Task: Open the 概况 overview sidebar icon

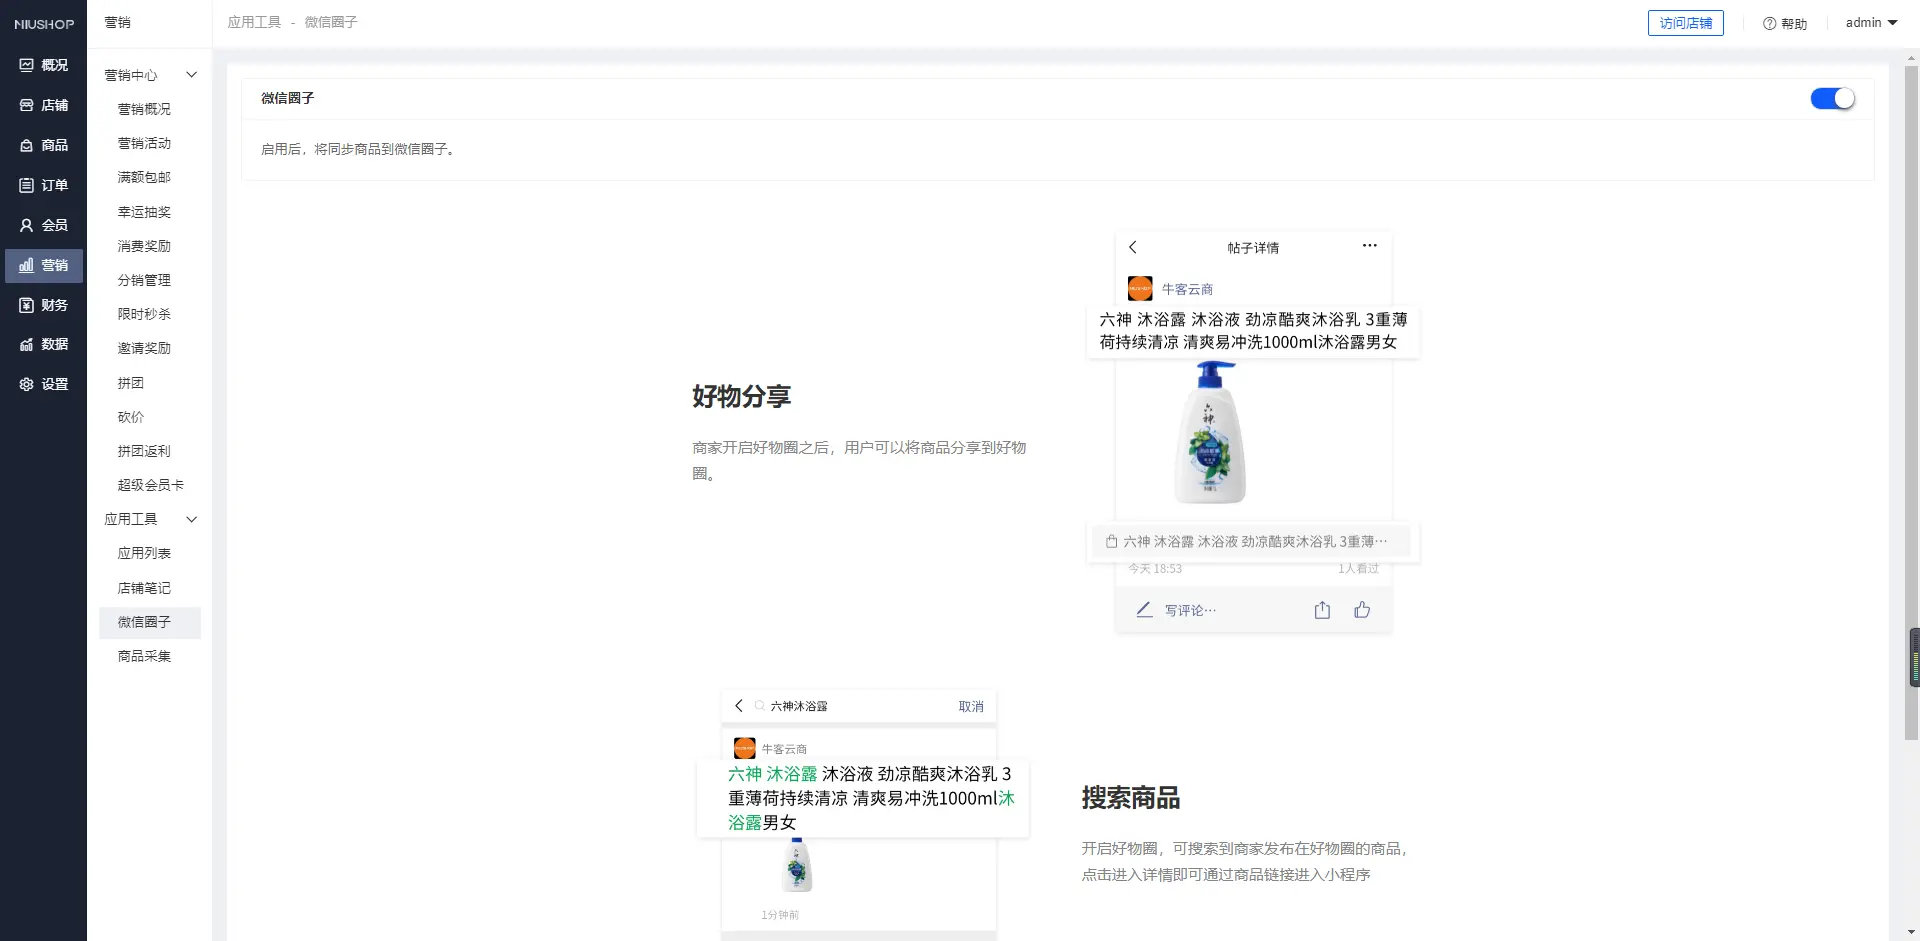Action: [x=43, y=65]
